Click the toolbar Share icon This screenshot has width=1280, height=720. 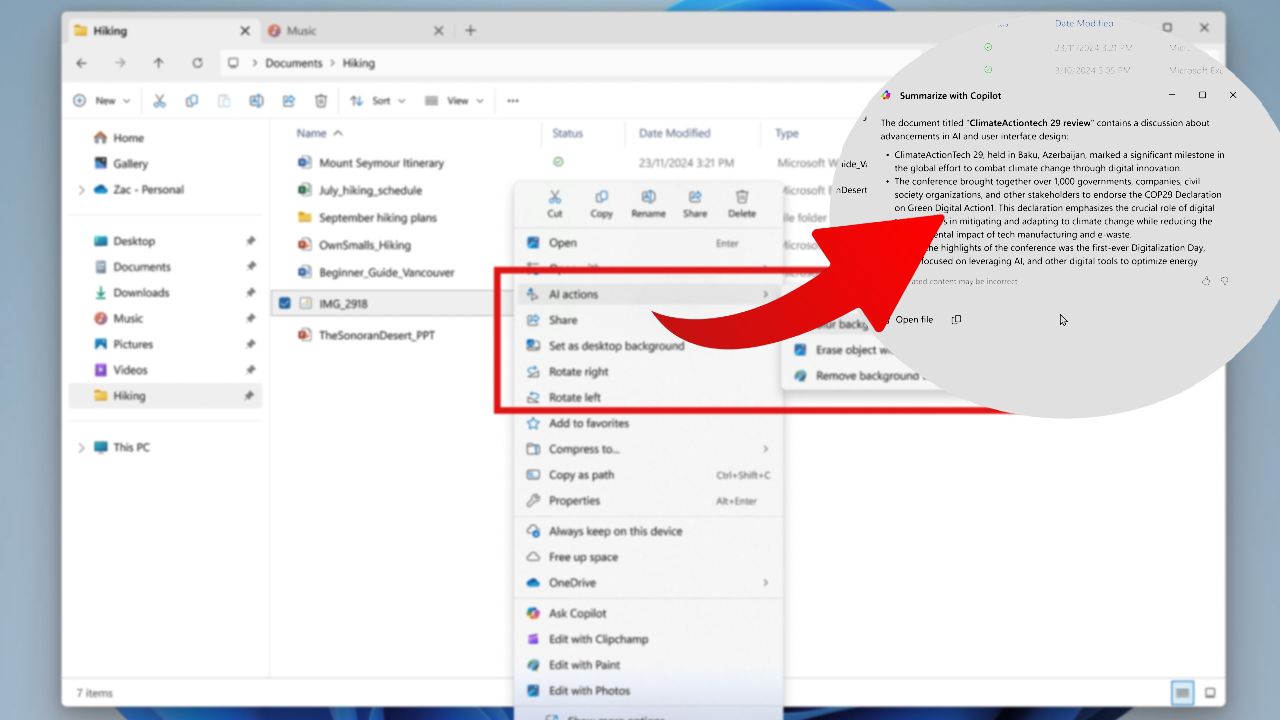tap(289, 101)
